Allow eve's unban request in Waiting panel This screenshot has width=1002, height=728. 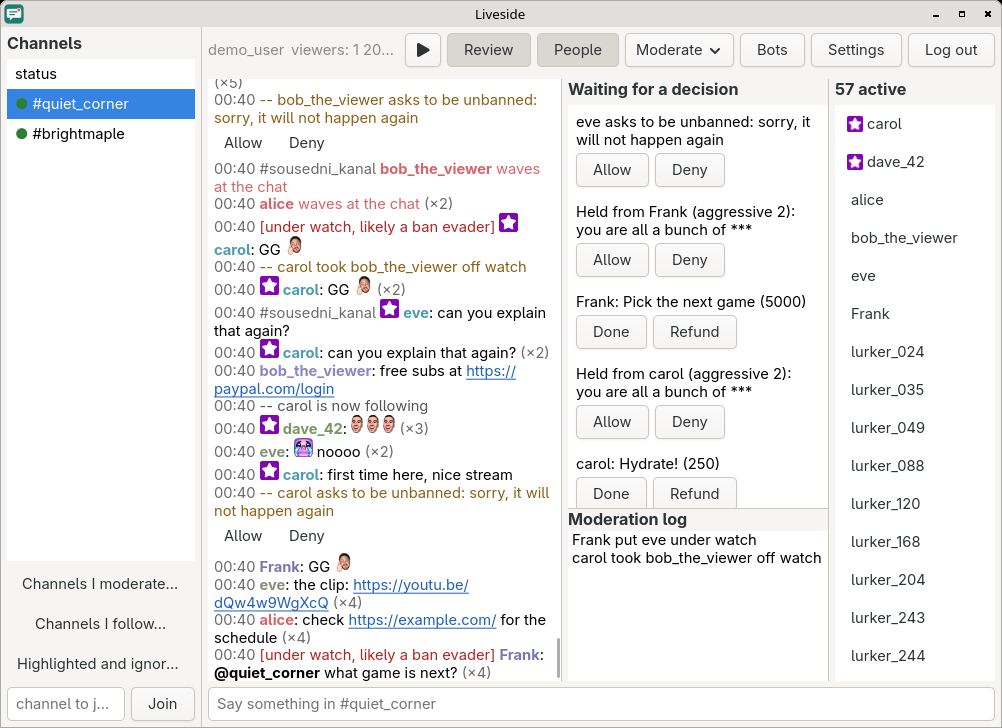pyautogui.click(x=612, y=170)
